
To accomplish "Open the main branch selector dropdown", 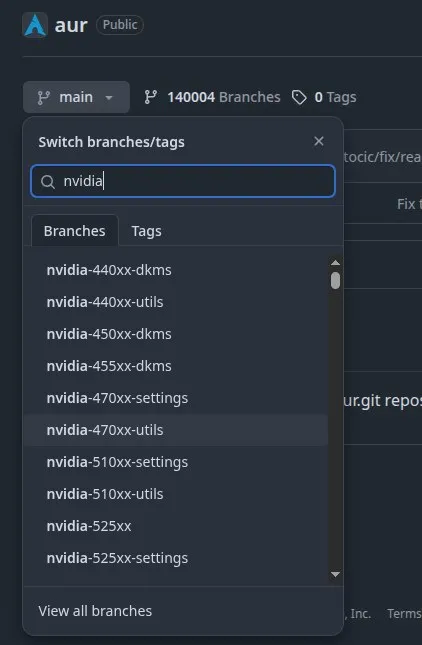I will (76, 97).
